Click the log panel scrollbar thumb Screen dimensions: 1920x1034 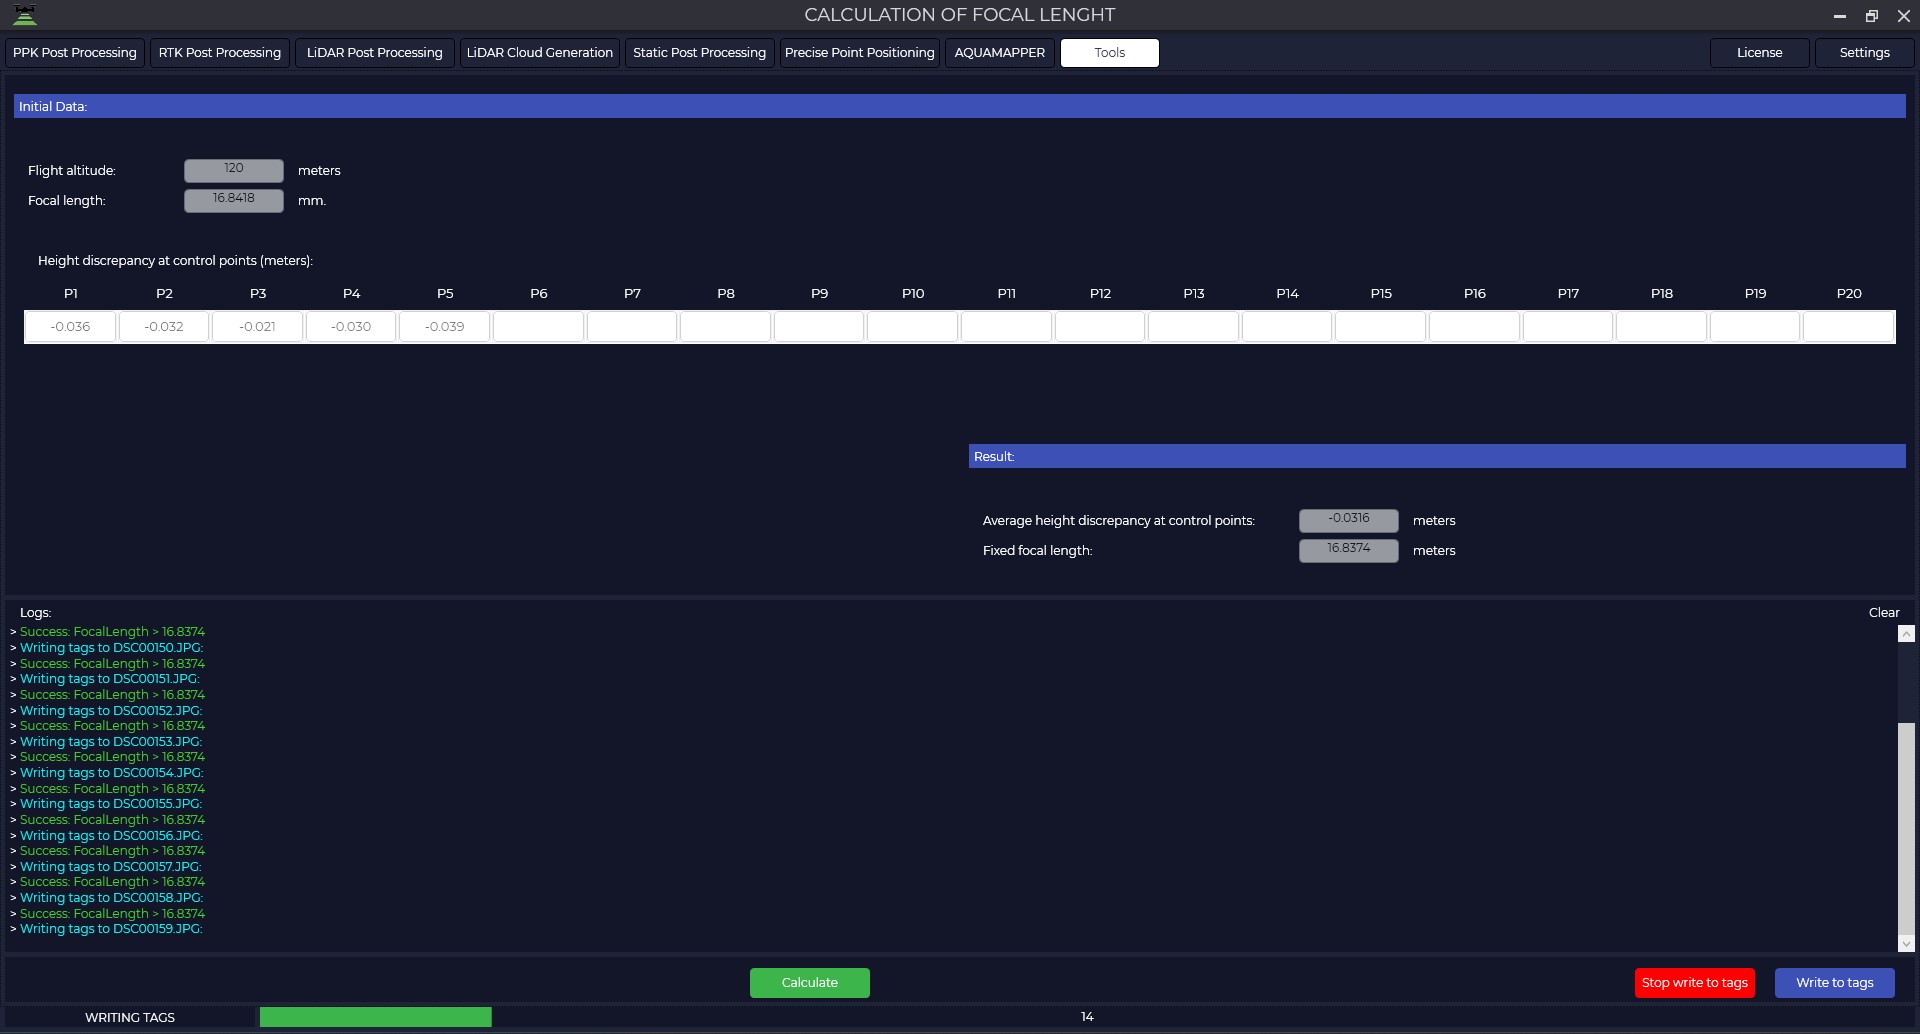(1906, 828)
